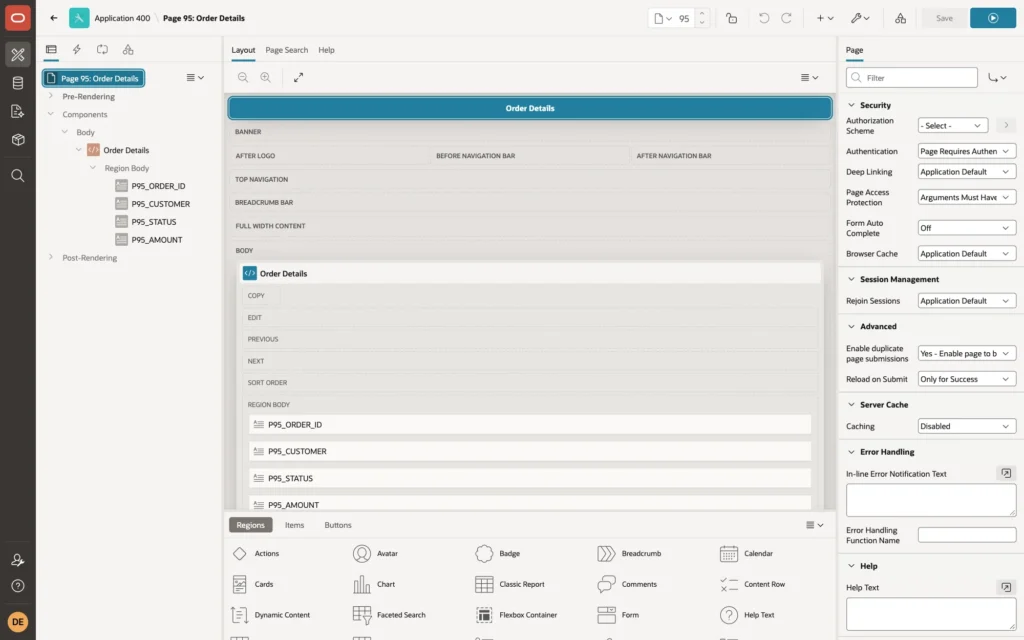Select the Order Details region in tree

(x=125, y=150)
